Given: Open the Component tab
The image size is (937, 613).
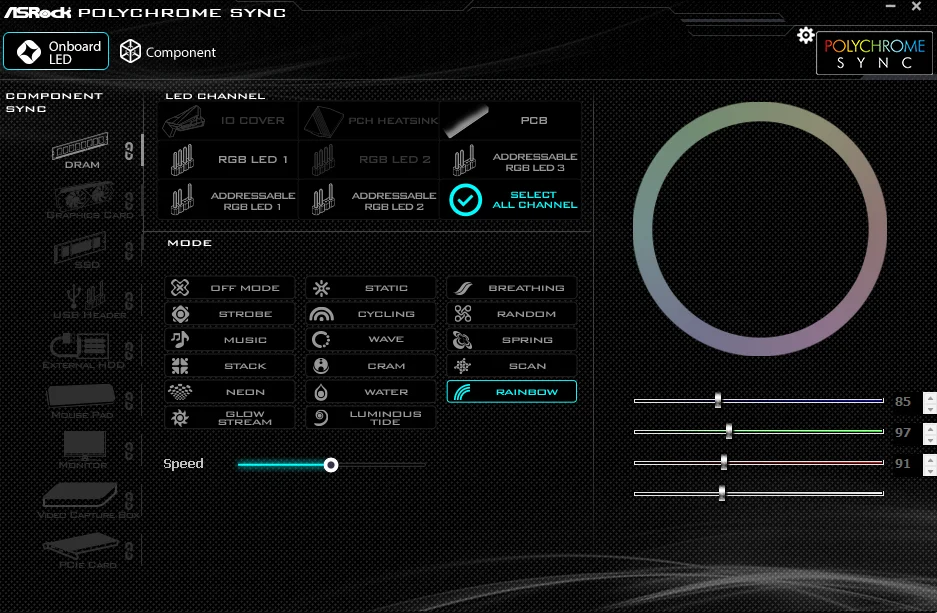Looking at the screenshot, I should pos(167,52).
